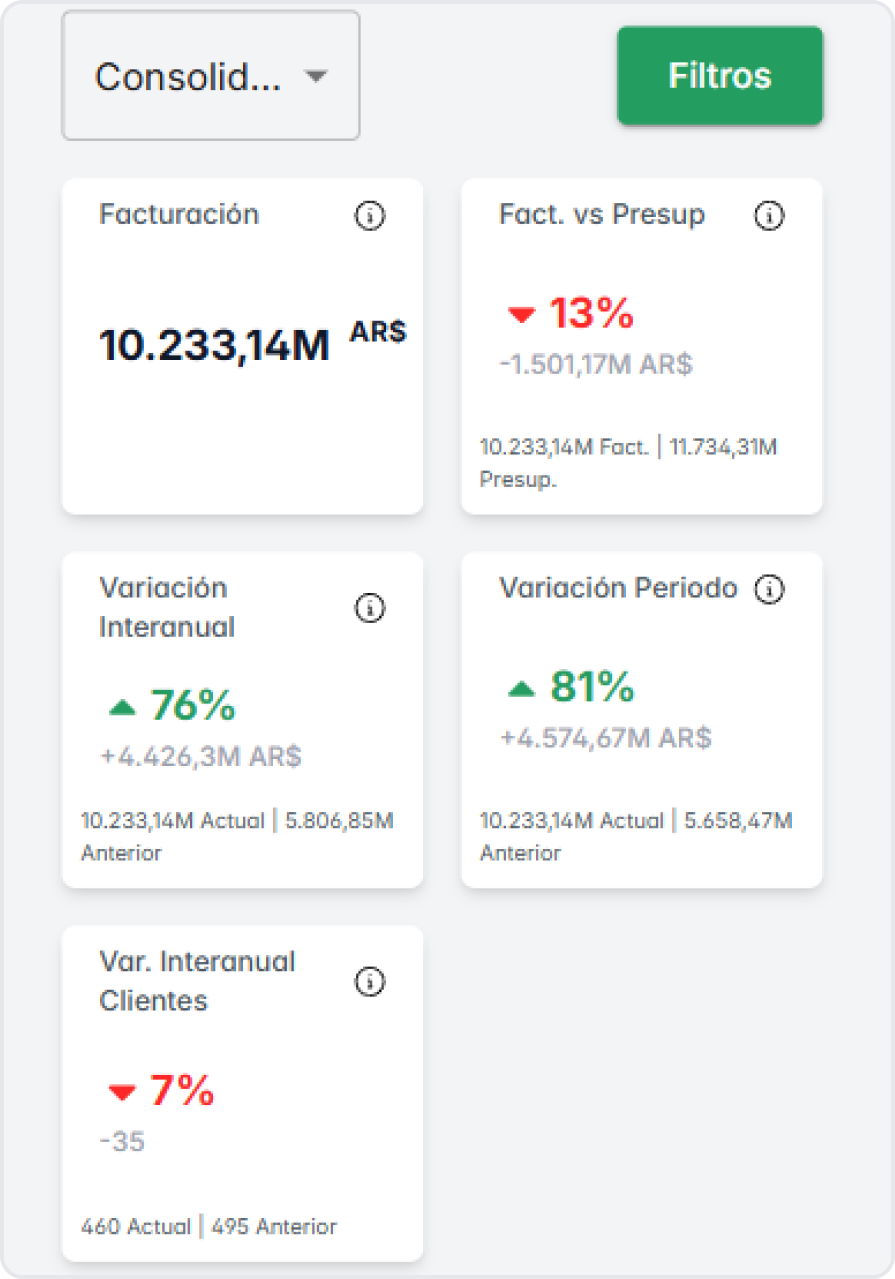Click red down arrow beside 13%
Viewport: 895px width, 1279px height.
click(x=522, y=315)
